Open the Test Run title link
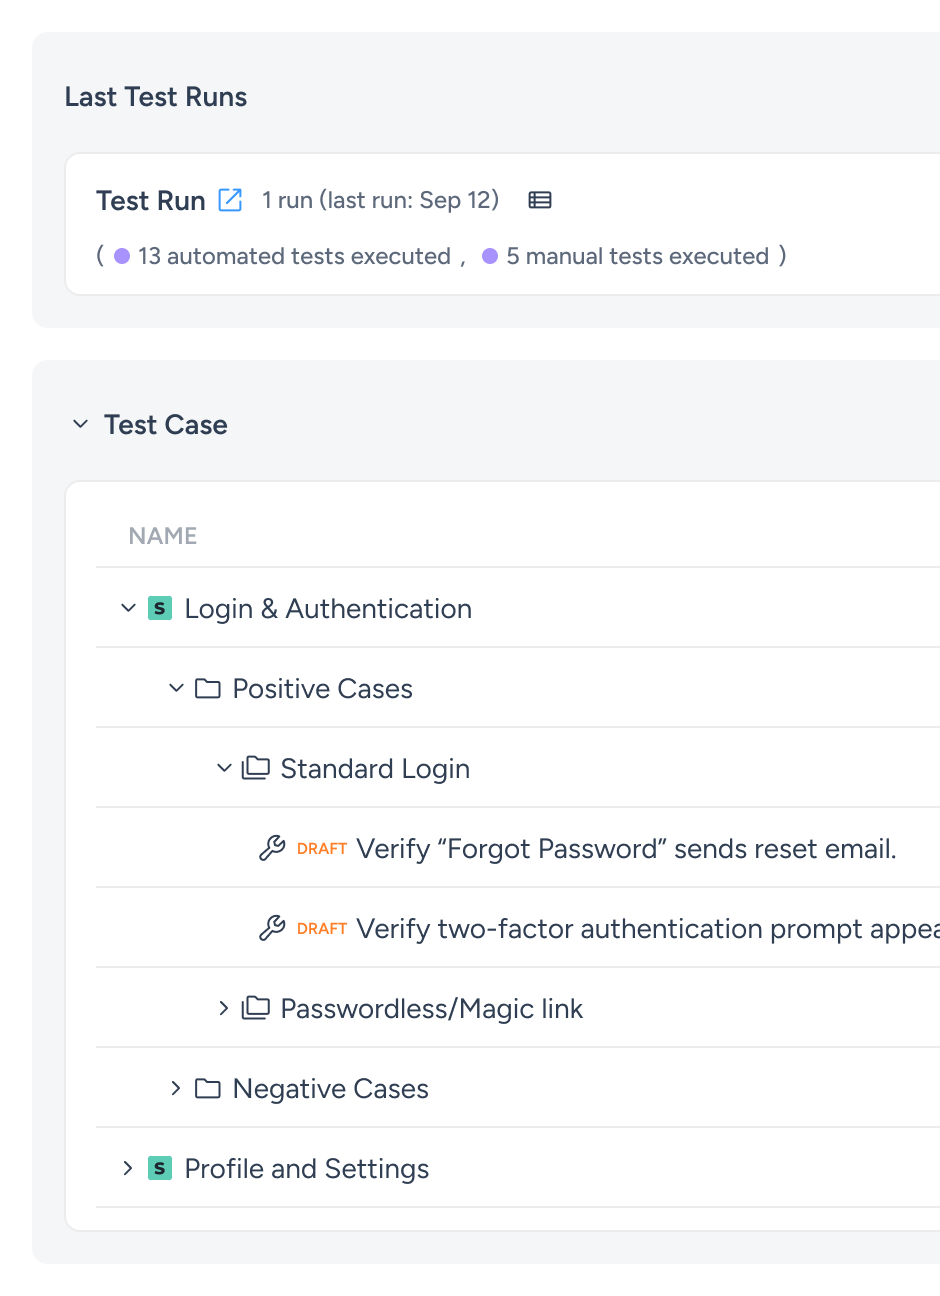 click(151, 201)
